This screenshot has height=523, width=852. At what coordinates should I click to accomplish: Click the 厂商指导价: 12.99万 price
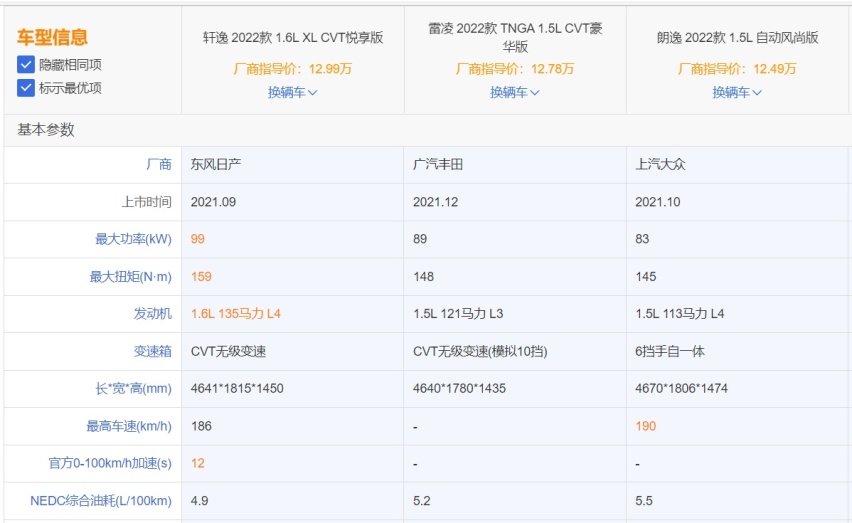pos(293,69)
